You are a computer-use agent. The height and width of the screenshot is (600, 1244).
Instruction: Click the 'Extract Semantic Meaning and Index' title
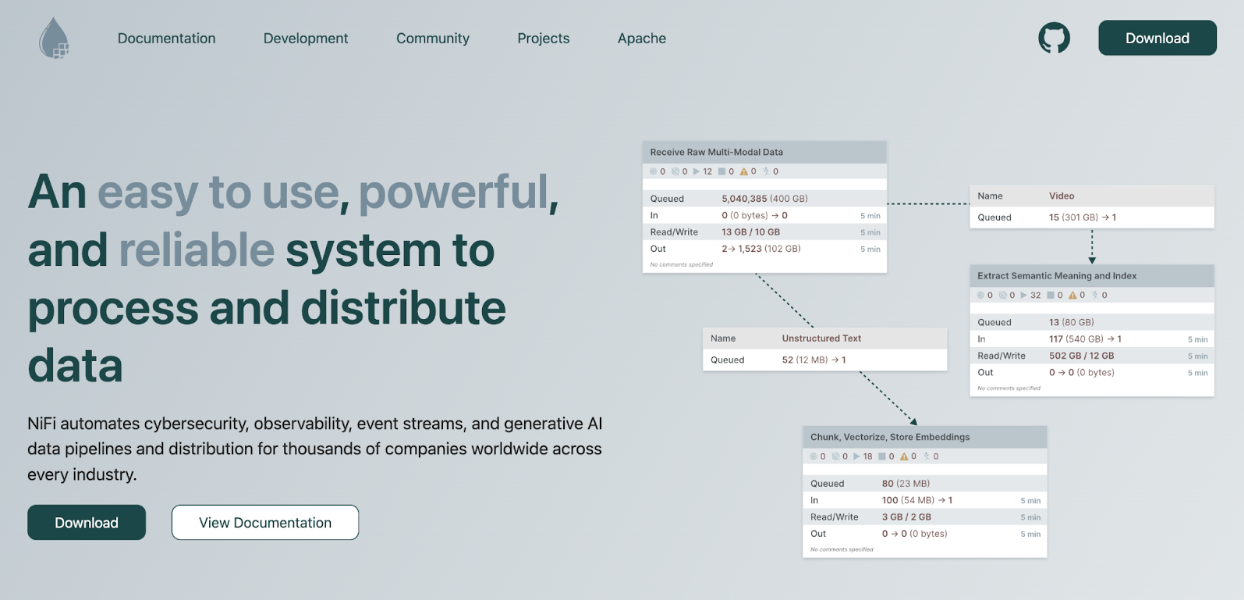pos(1057,276)
